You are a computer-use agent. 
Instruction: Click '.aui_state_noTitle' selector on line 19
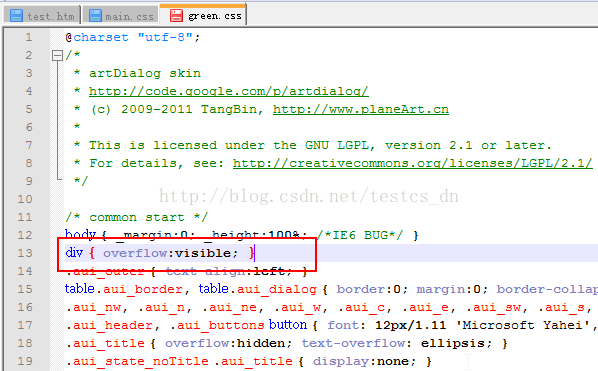137,361
